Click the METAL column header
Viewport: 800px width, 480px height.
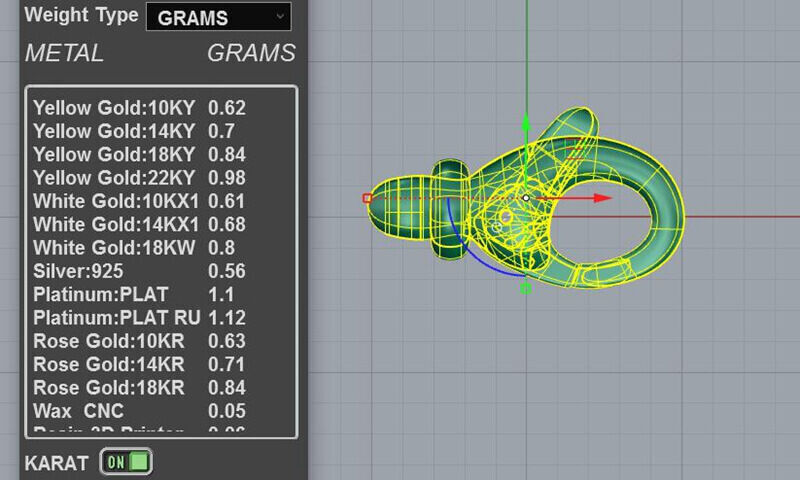point(64,53)
